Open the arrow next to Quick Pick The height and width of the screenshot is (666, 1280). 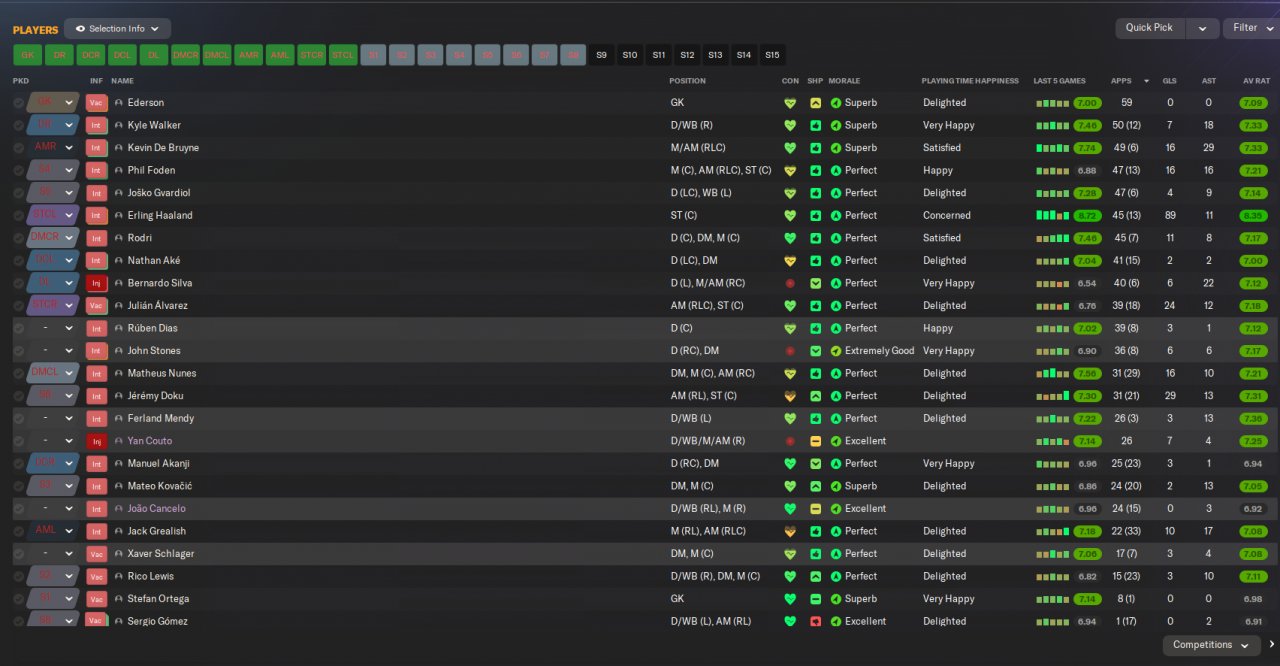[x=1203, y=28]
